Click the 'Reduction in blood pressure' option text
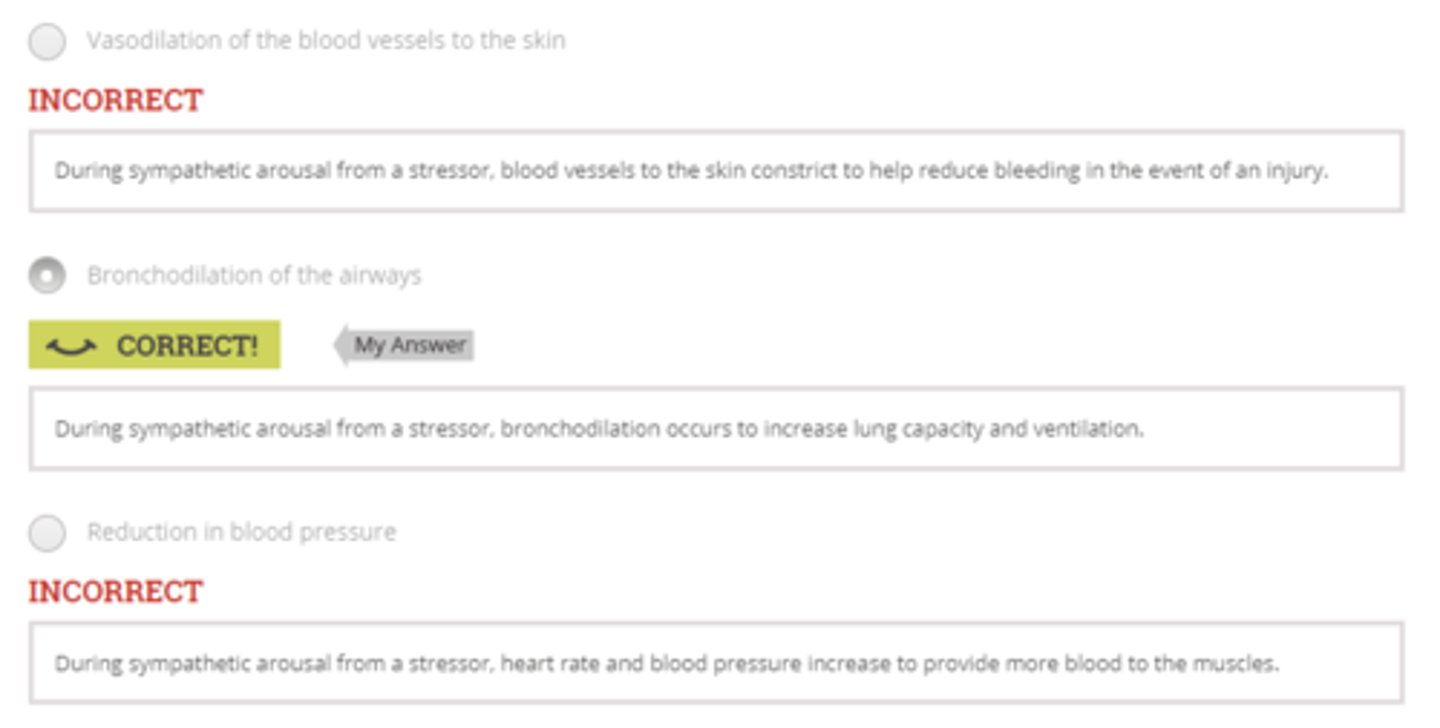 click(241, 532)
